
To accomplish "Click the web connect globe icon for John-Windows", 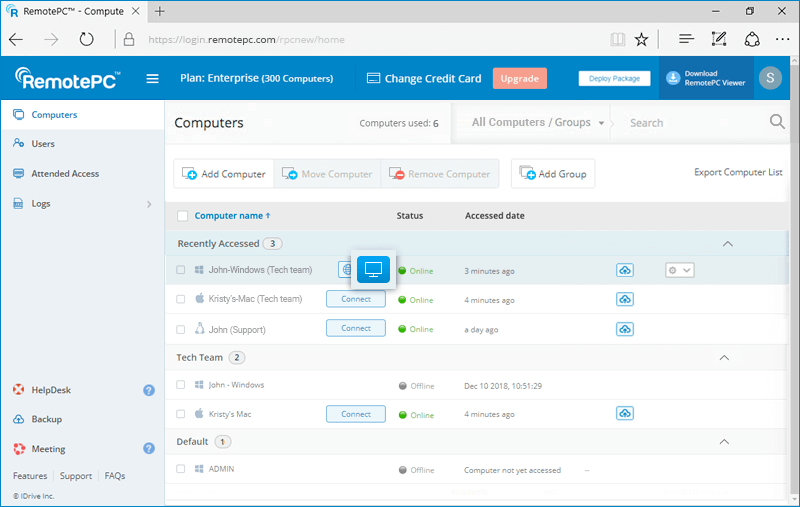I will [x=345, y=269].
